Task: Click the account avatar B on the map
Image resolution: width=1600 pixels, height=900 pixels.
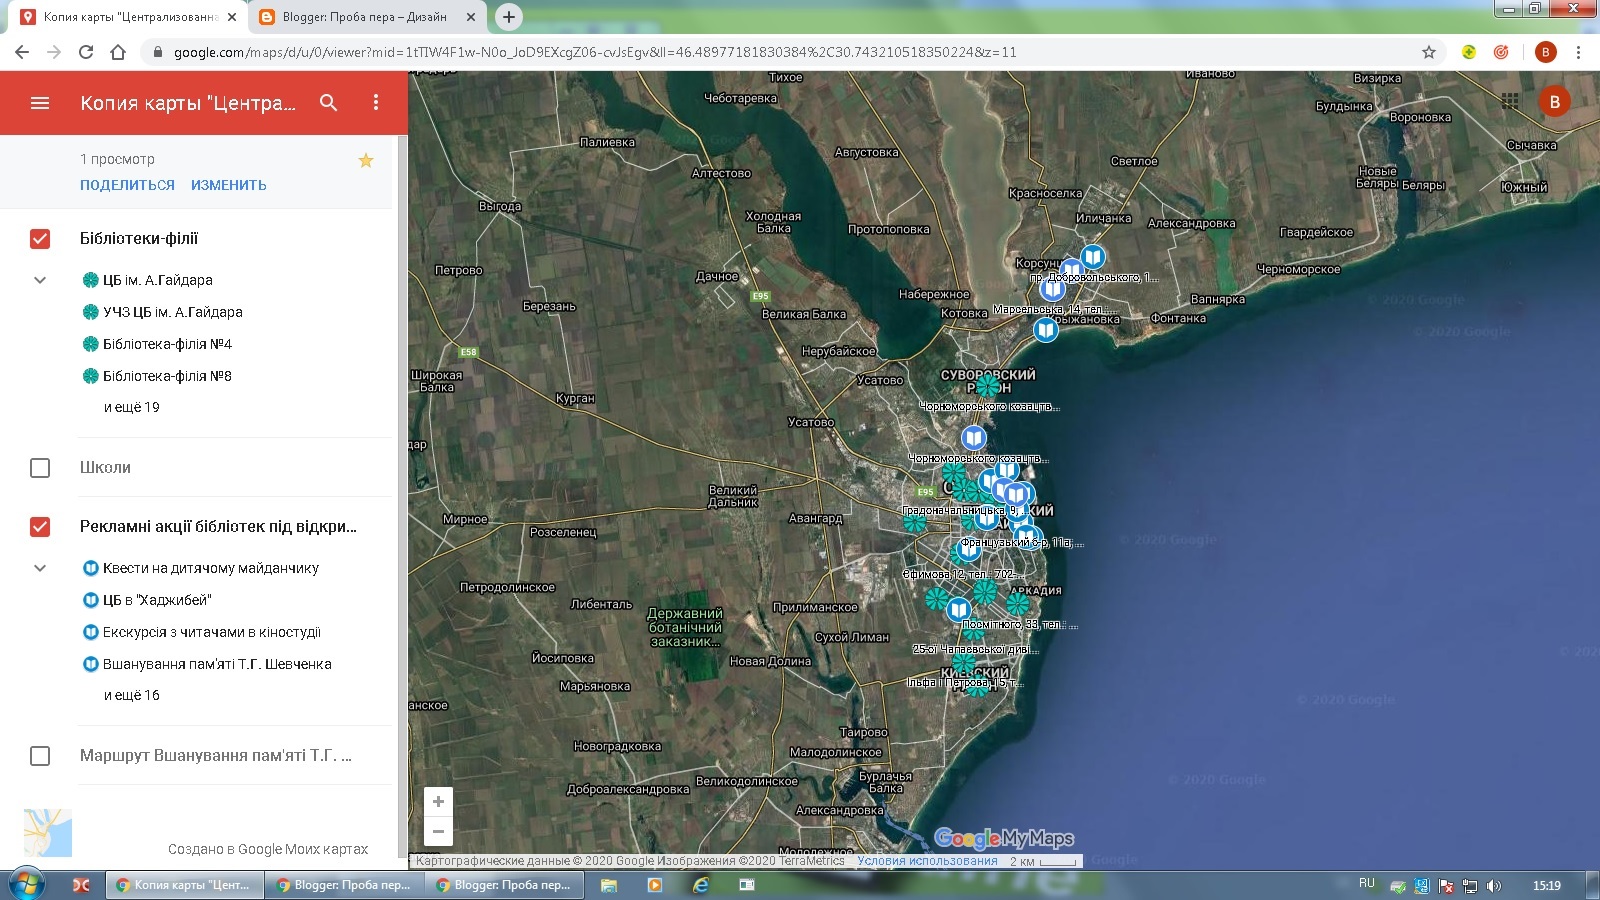Action: tap(1554, 101)
